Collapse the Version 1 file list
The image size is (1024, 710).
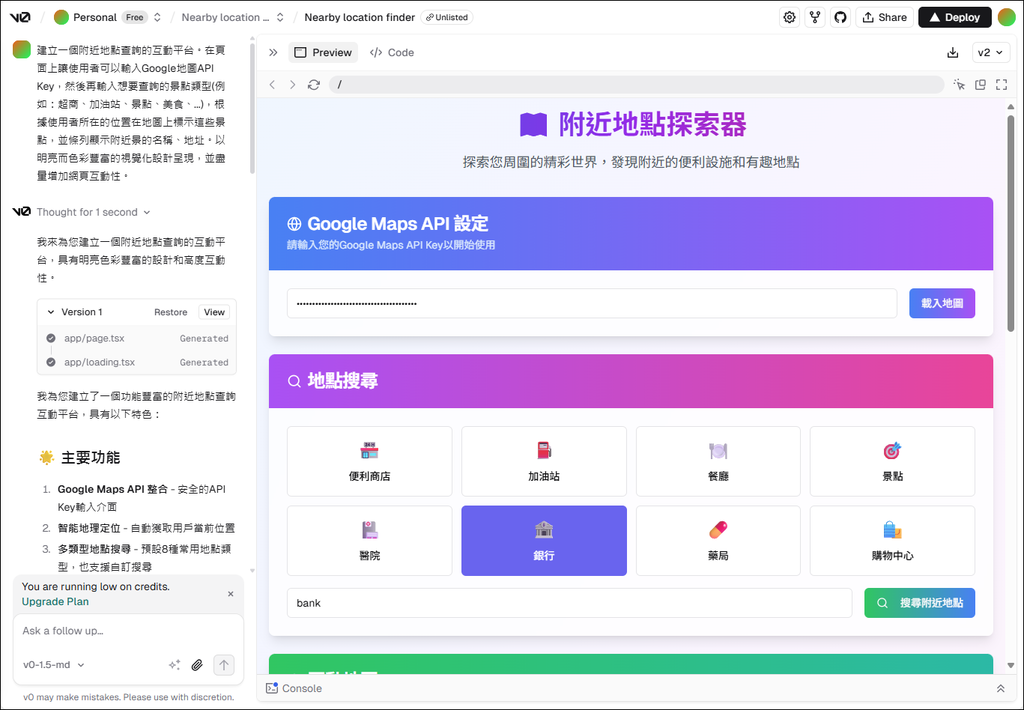click(51, 312)
